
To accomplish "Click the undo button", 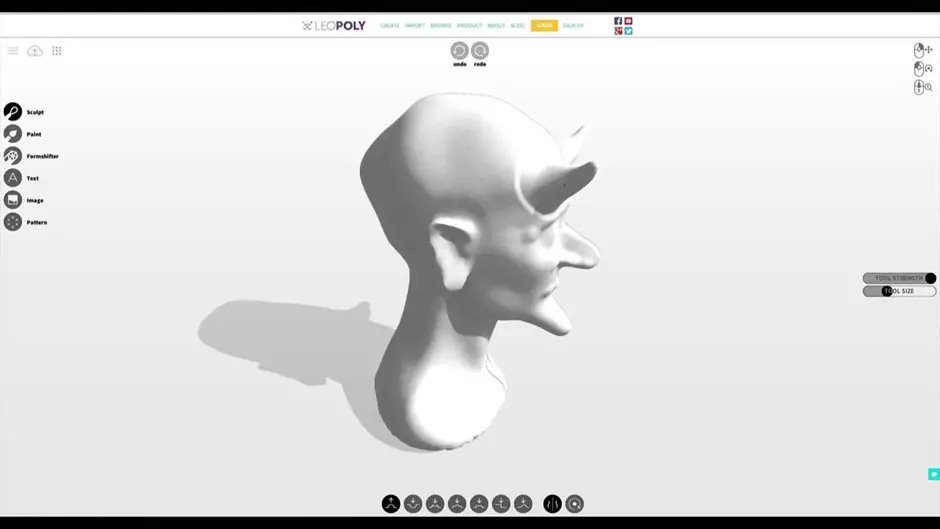I will coord(459,51).
